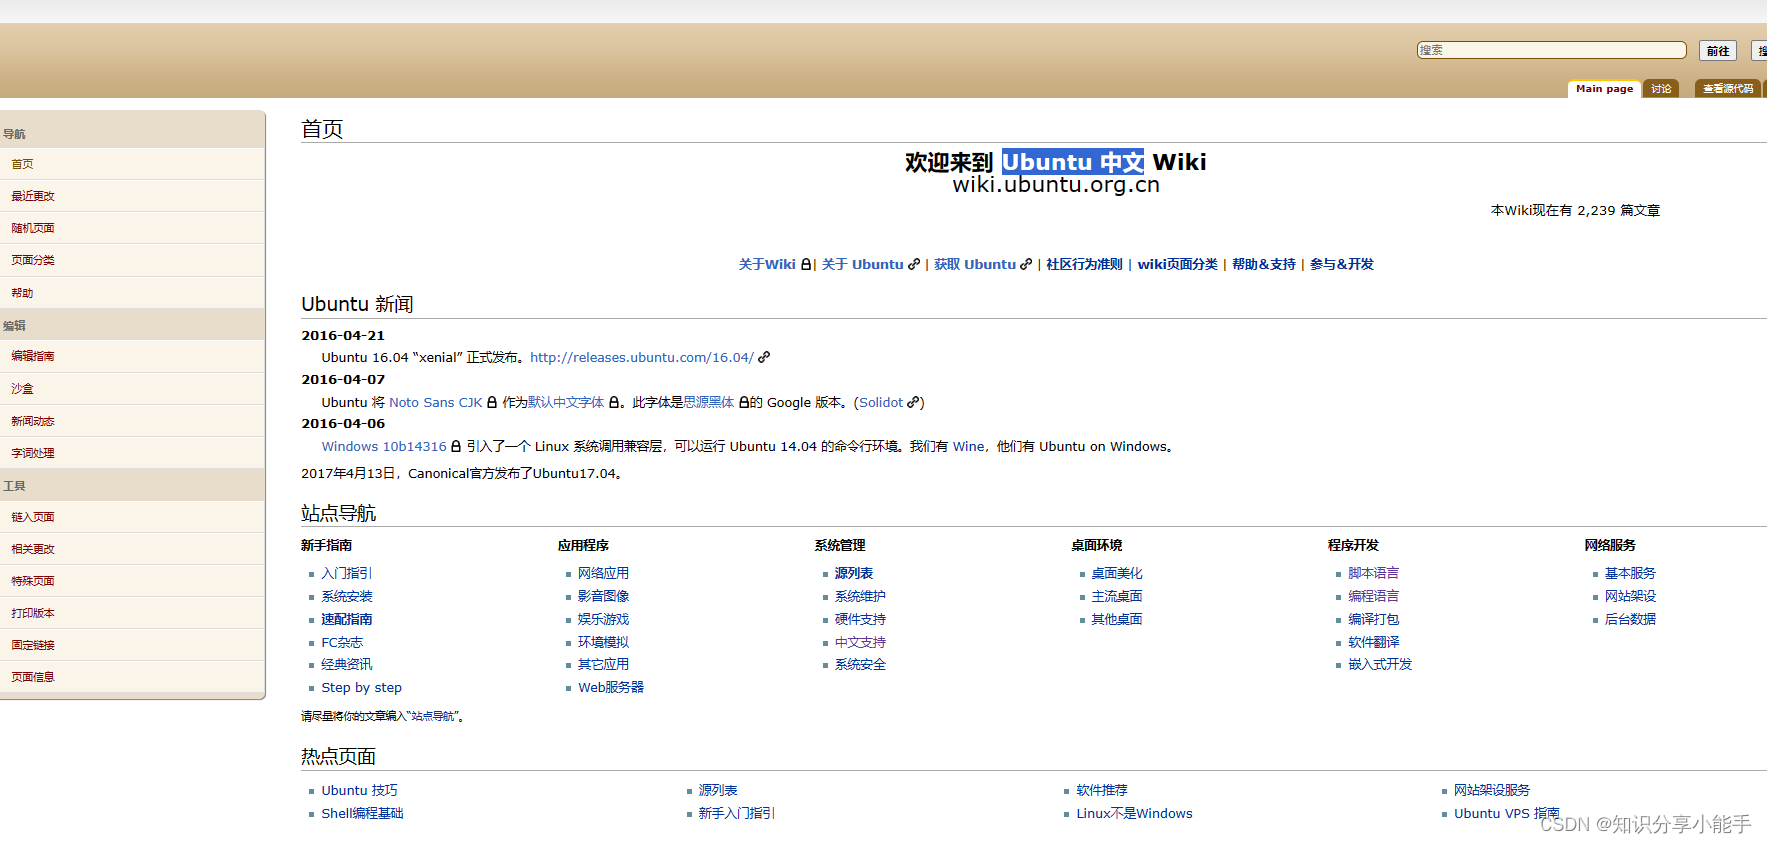Open 嵌入式开发 link
The width and height of the screenshot is (1767, 843).
click(1380, 664)
